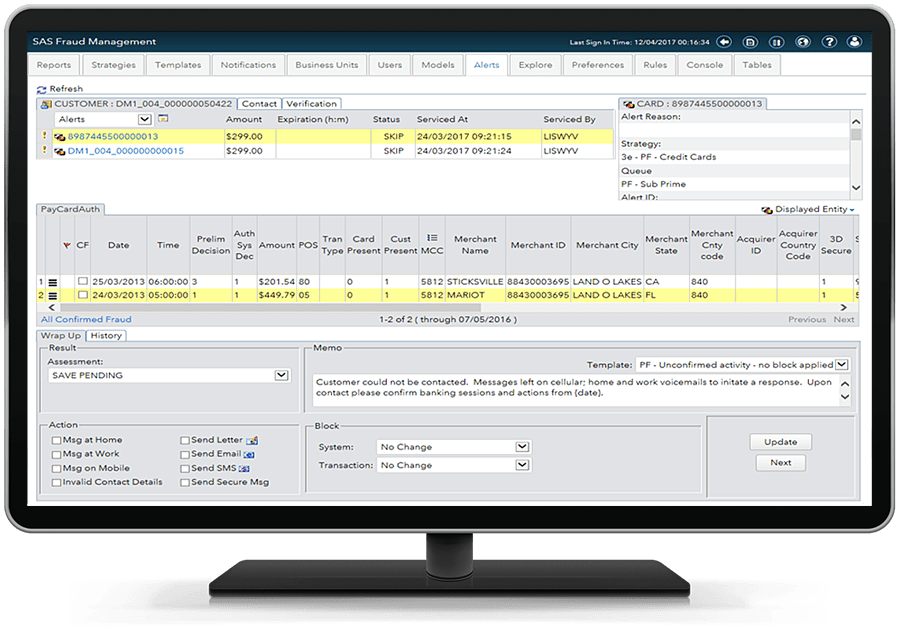Open the row menu icon for transaction 1
Image resolution: width=900 pixels, height=629 pixels.
click(x=53, y=282)
